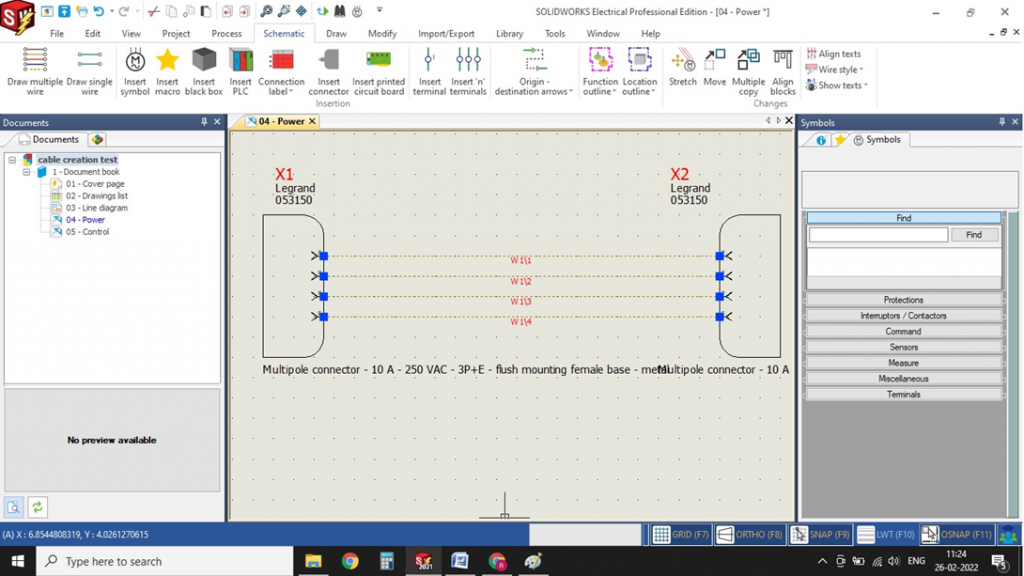Switch to the Draw ribbon tab
The image size is (1024, 576).
point(336,33)
